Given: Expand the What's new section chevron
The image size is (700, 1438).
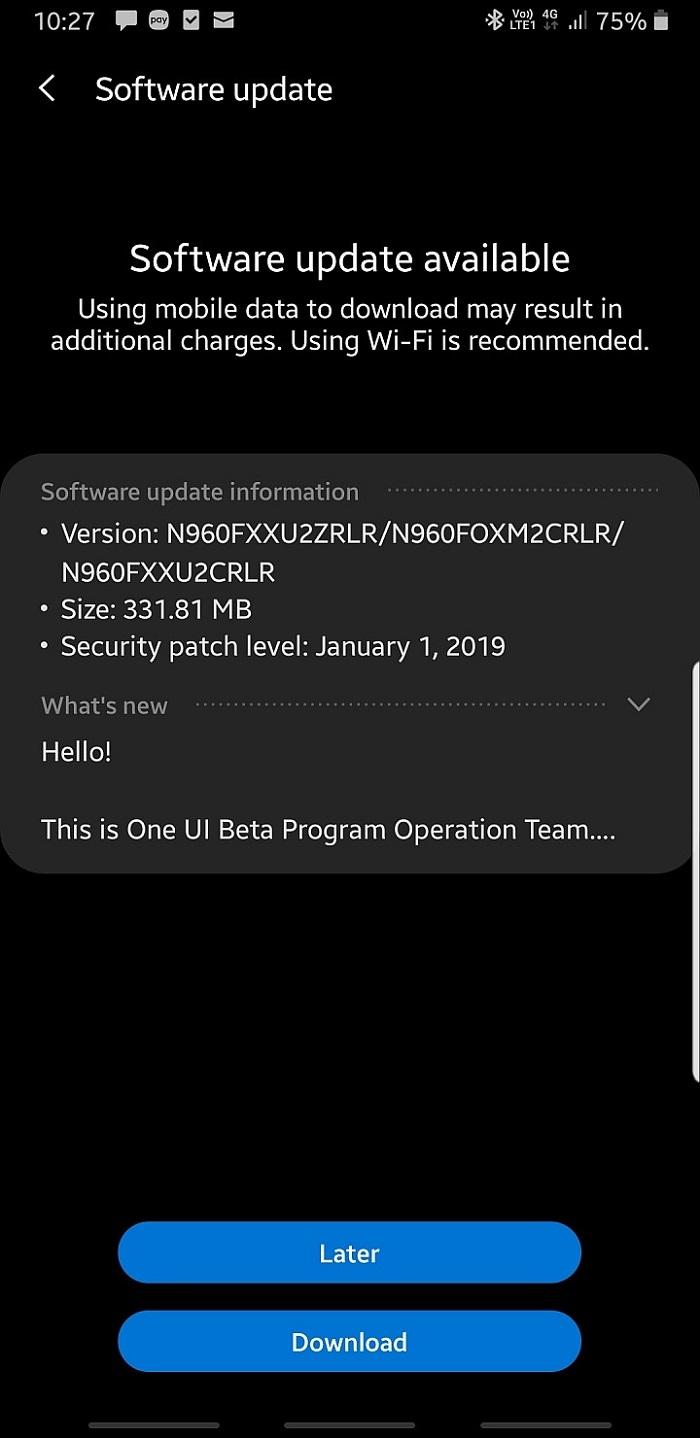Looking at the screenshot, I should click(x=638, y=704).
